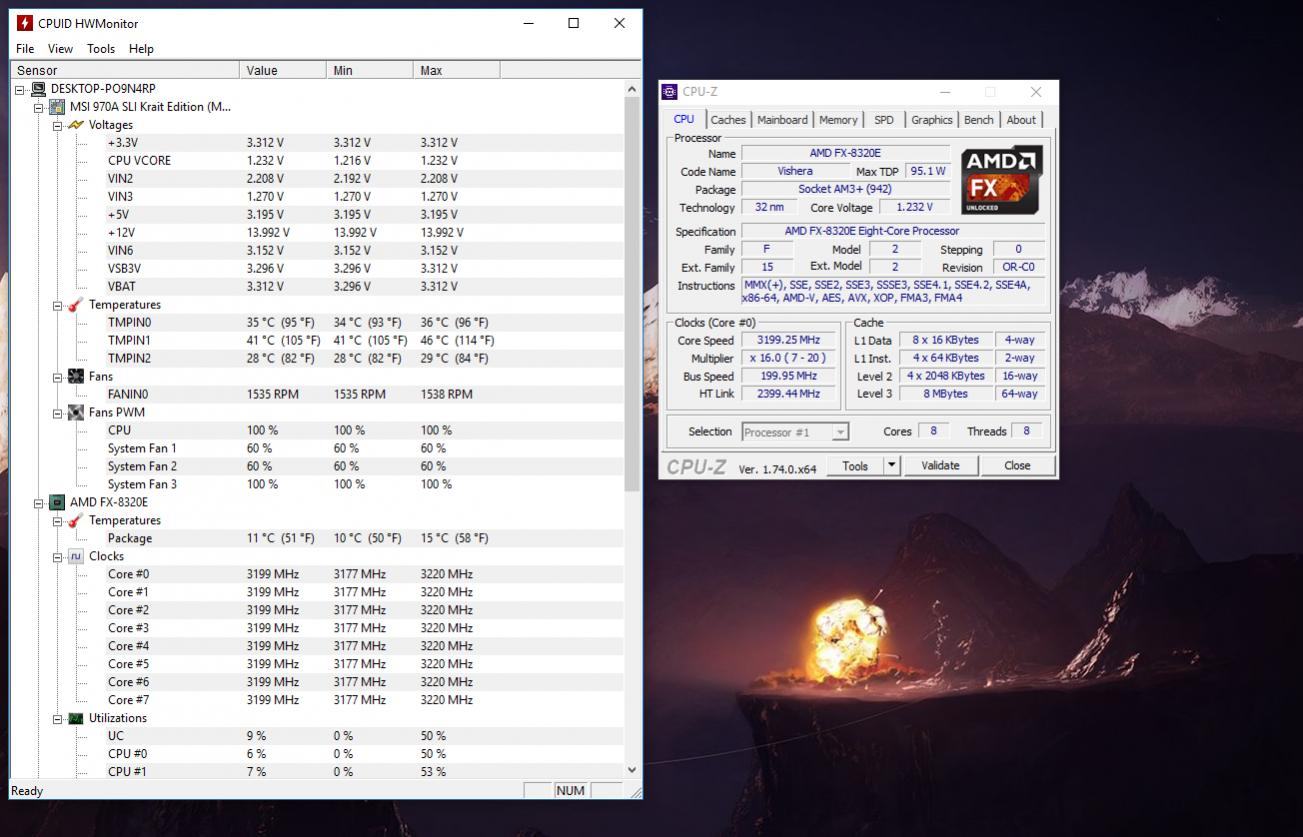1303x837 pixels.
Task: Collapse the Fans PWM section
Action: coord(58,413)
